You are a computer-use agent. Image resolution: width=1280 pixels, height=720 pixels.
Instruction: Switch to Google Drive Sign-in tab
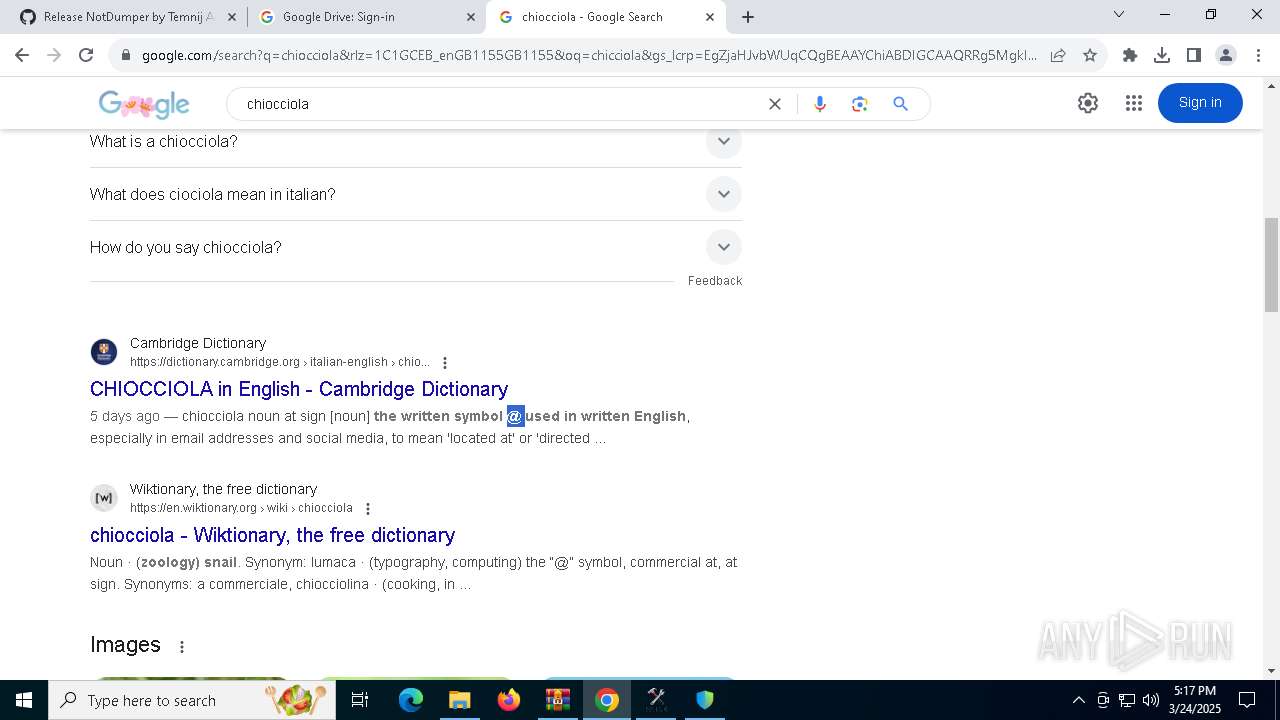tap(366, 17)
